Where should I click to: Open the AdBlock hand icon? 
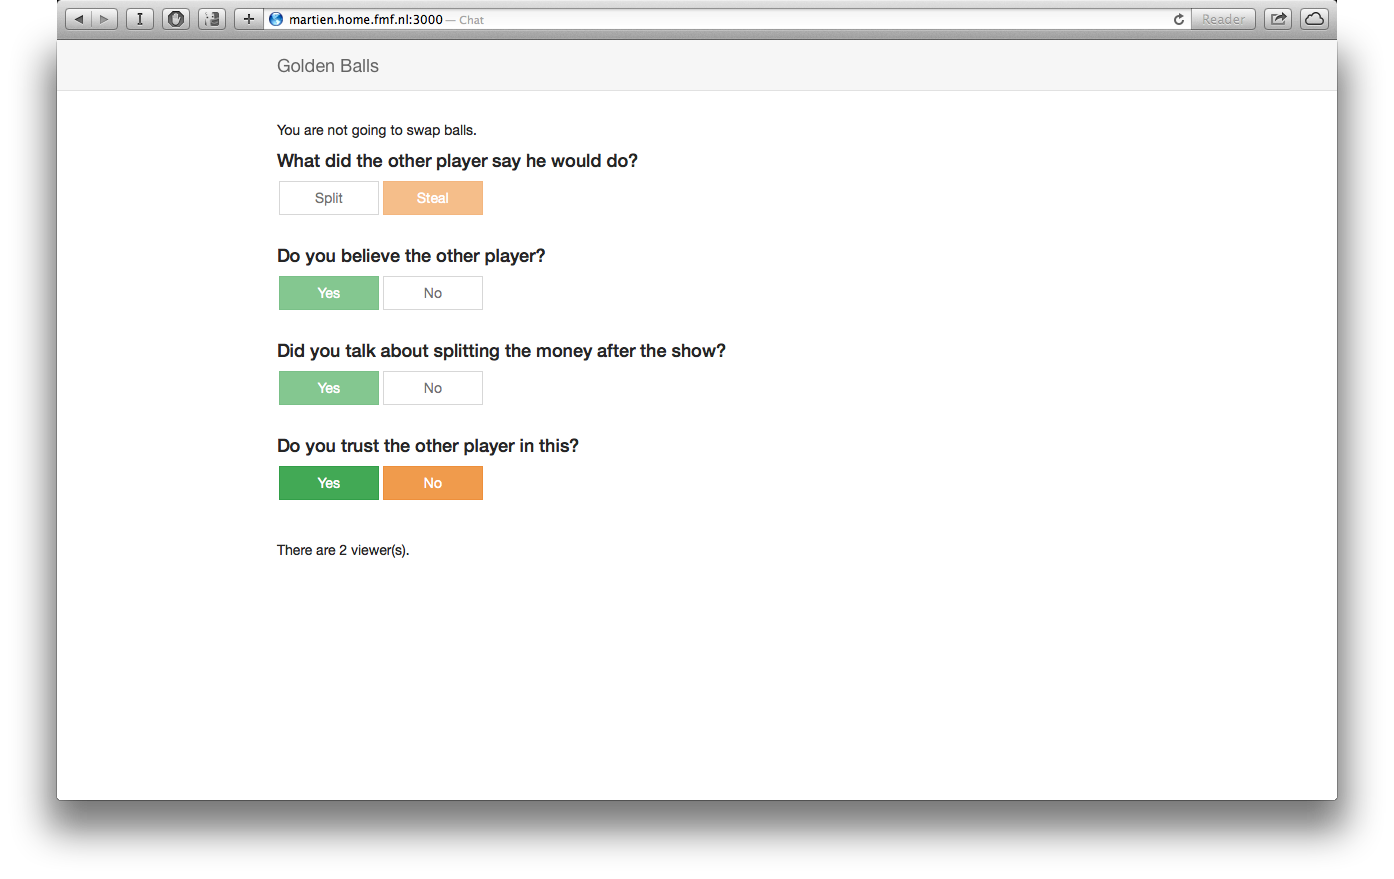[176, 19]
